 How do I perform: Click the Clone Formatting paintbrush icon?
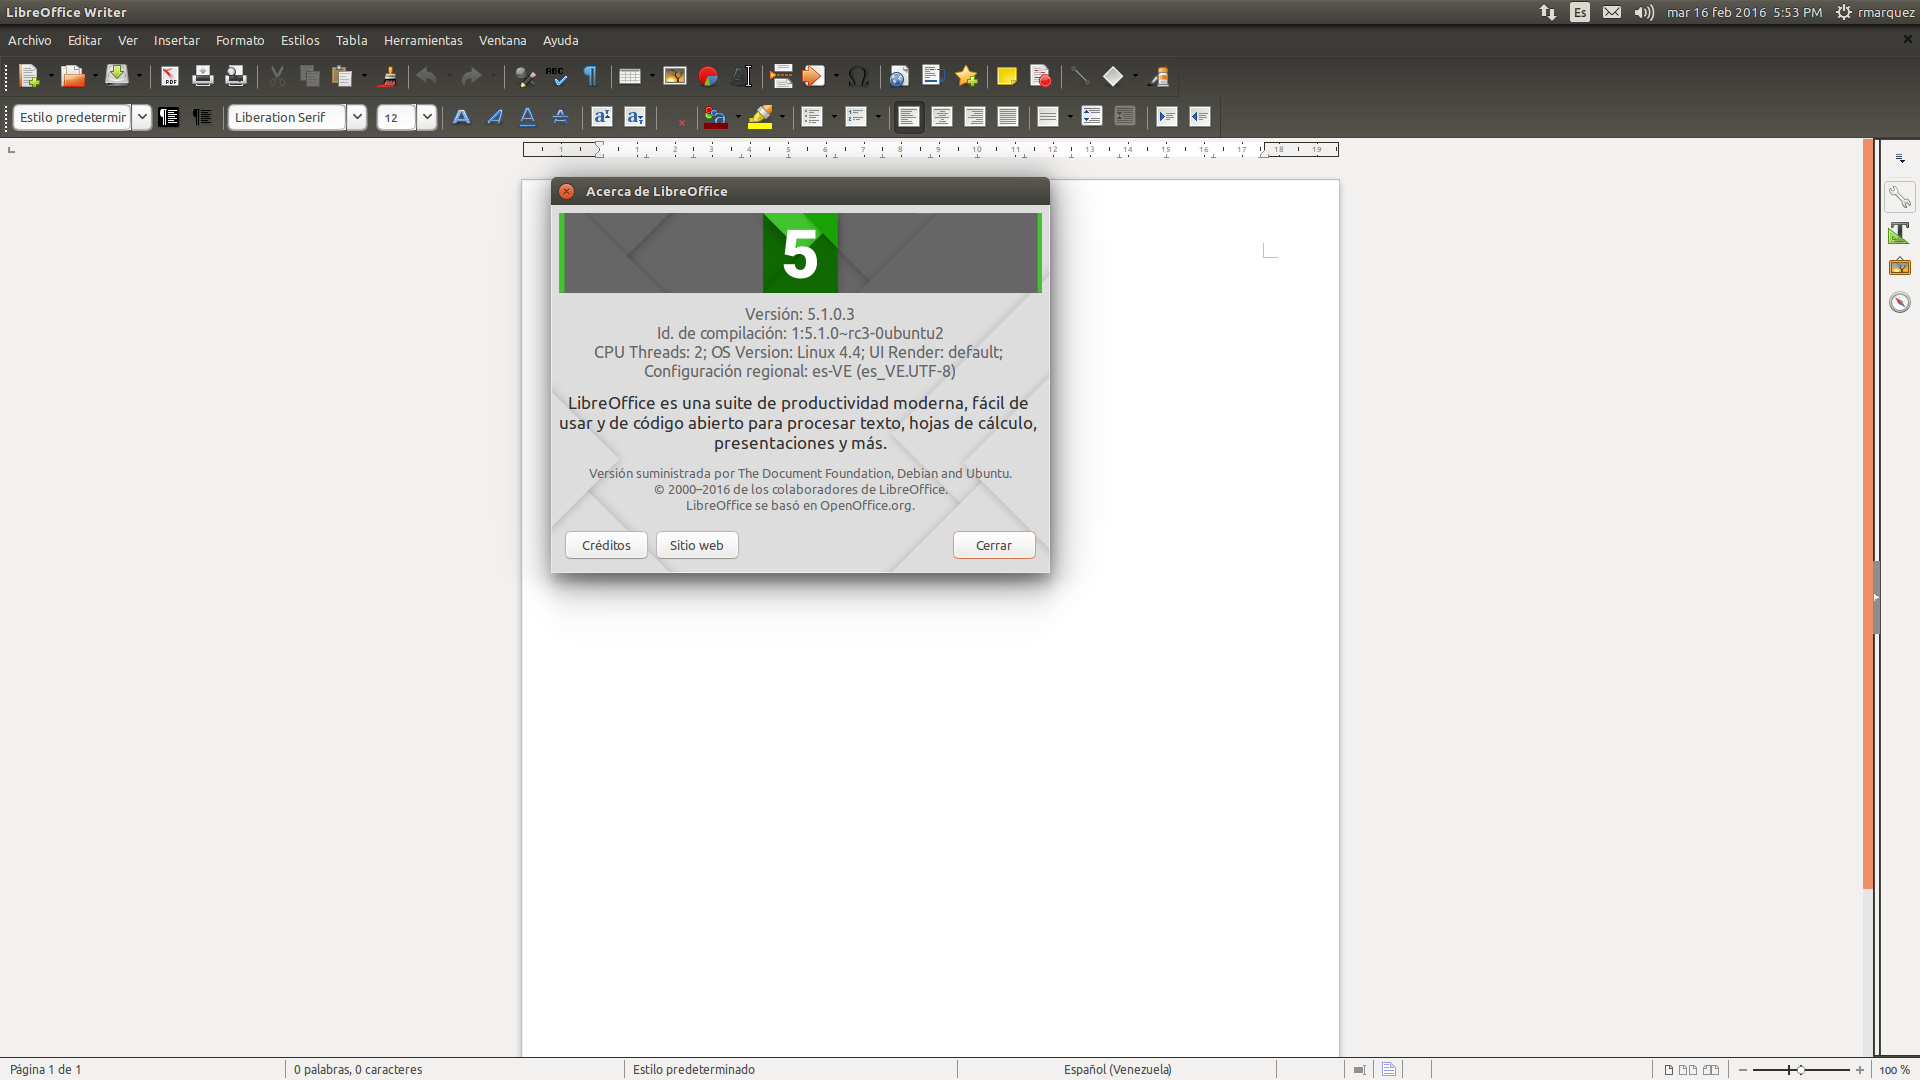click(x=389, y=77)
